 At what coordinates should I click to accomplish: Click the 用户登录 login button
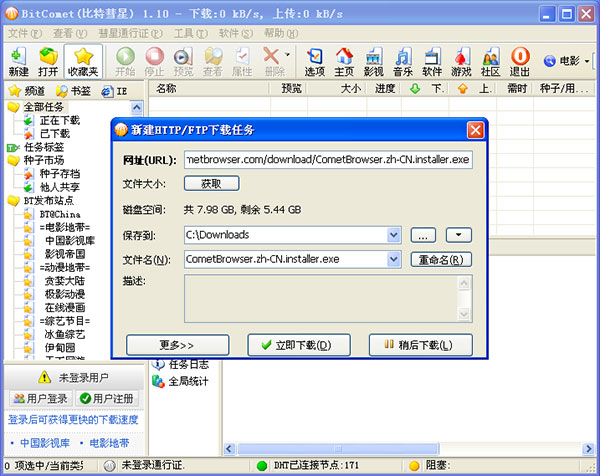point(41,399)
